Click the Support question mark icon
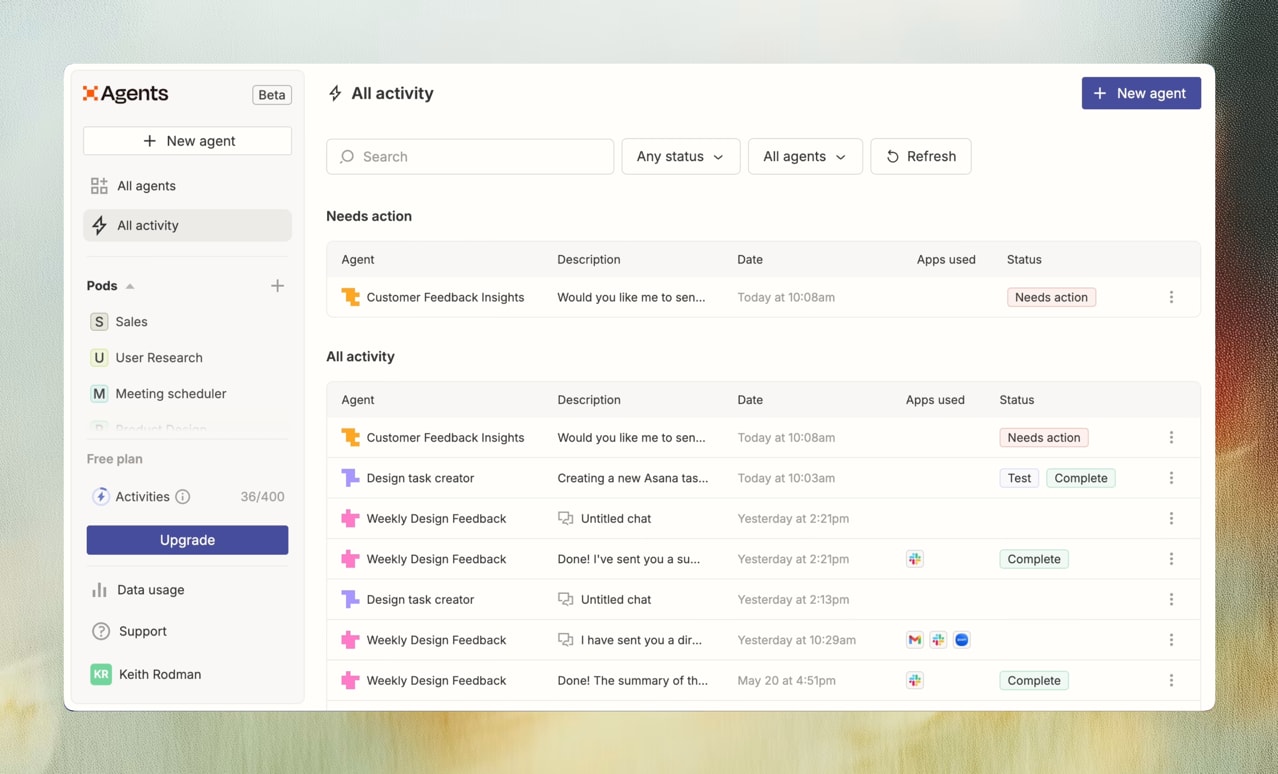This screenshot has width=1278, height=774. point(99,631)
